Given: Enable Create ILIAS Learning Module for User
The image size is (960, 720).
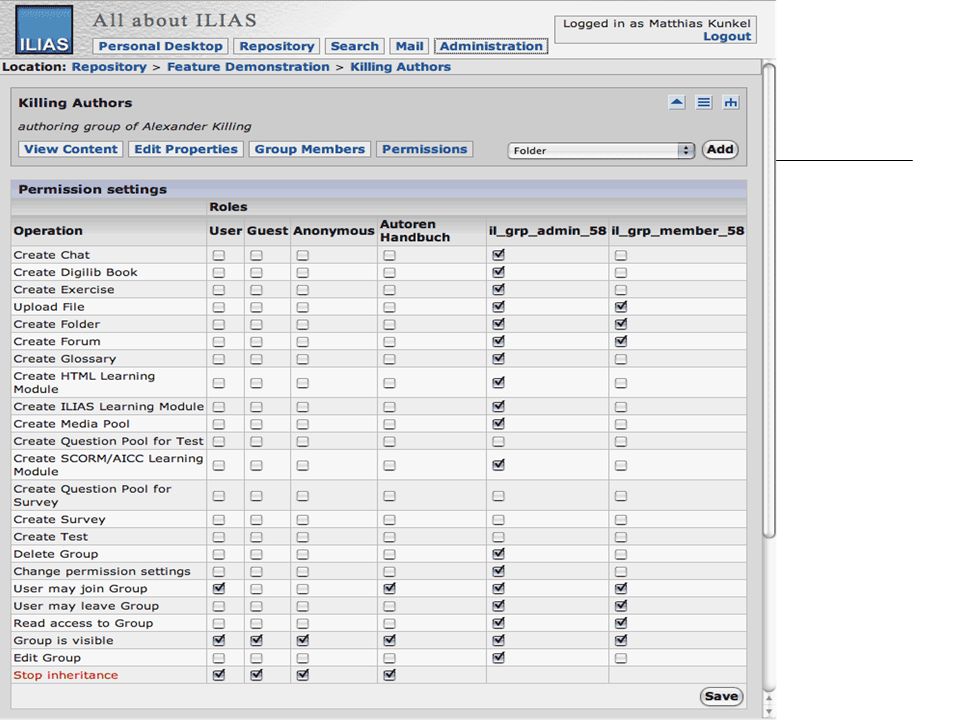Looking at the screenshot, I should pos(219,407).
